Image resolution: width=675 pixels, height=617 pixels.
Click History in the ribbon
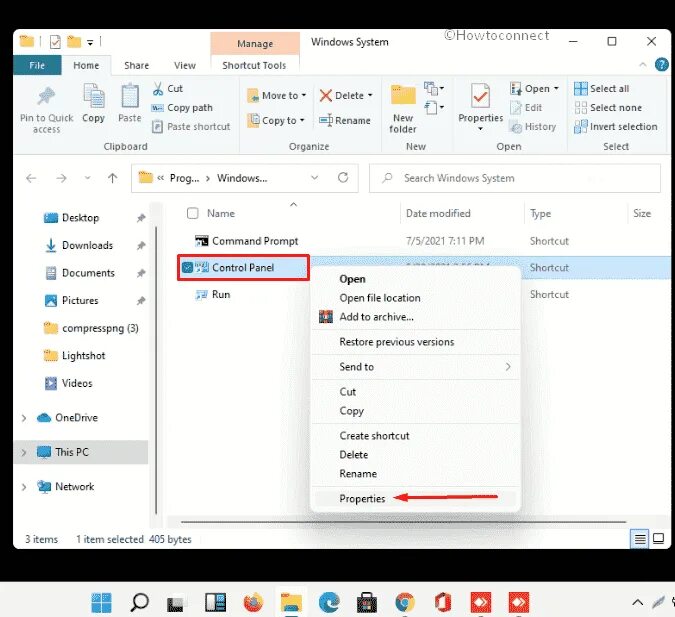pos(533,127)
